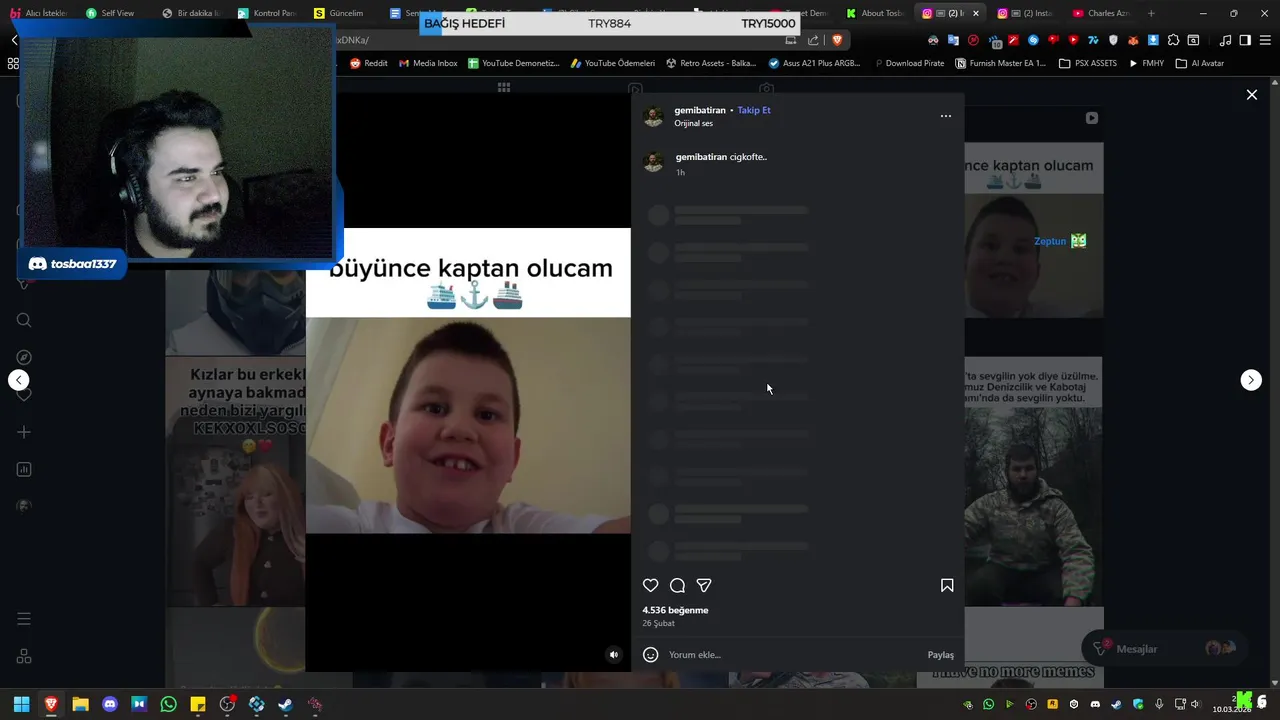Open Discord from the taskbar

pyautogui.click(x=110, y=704)
